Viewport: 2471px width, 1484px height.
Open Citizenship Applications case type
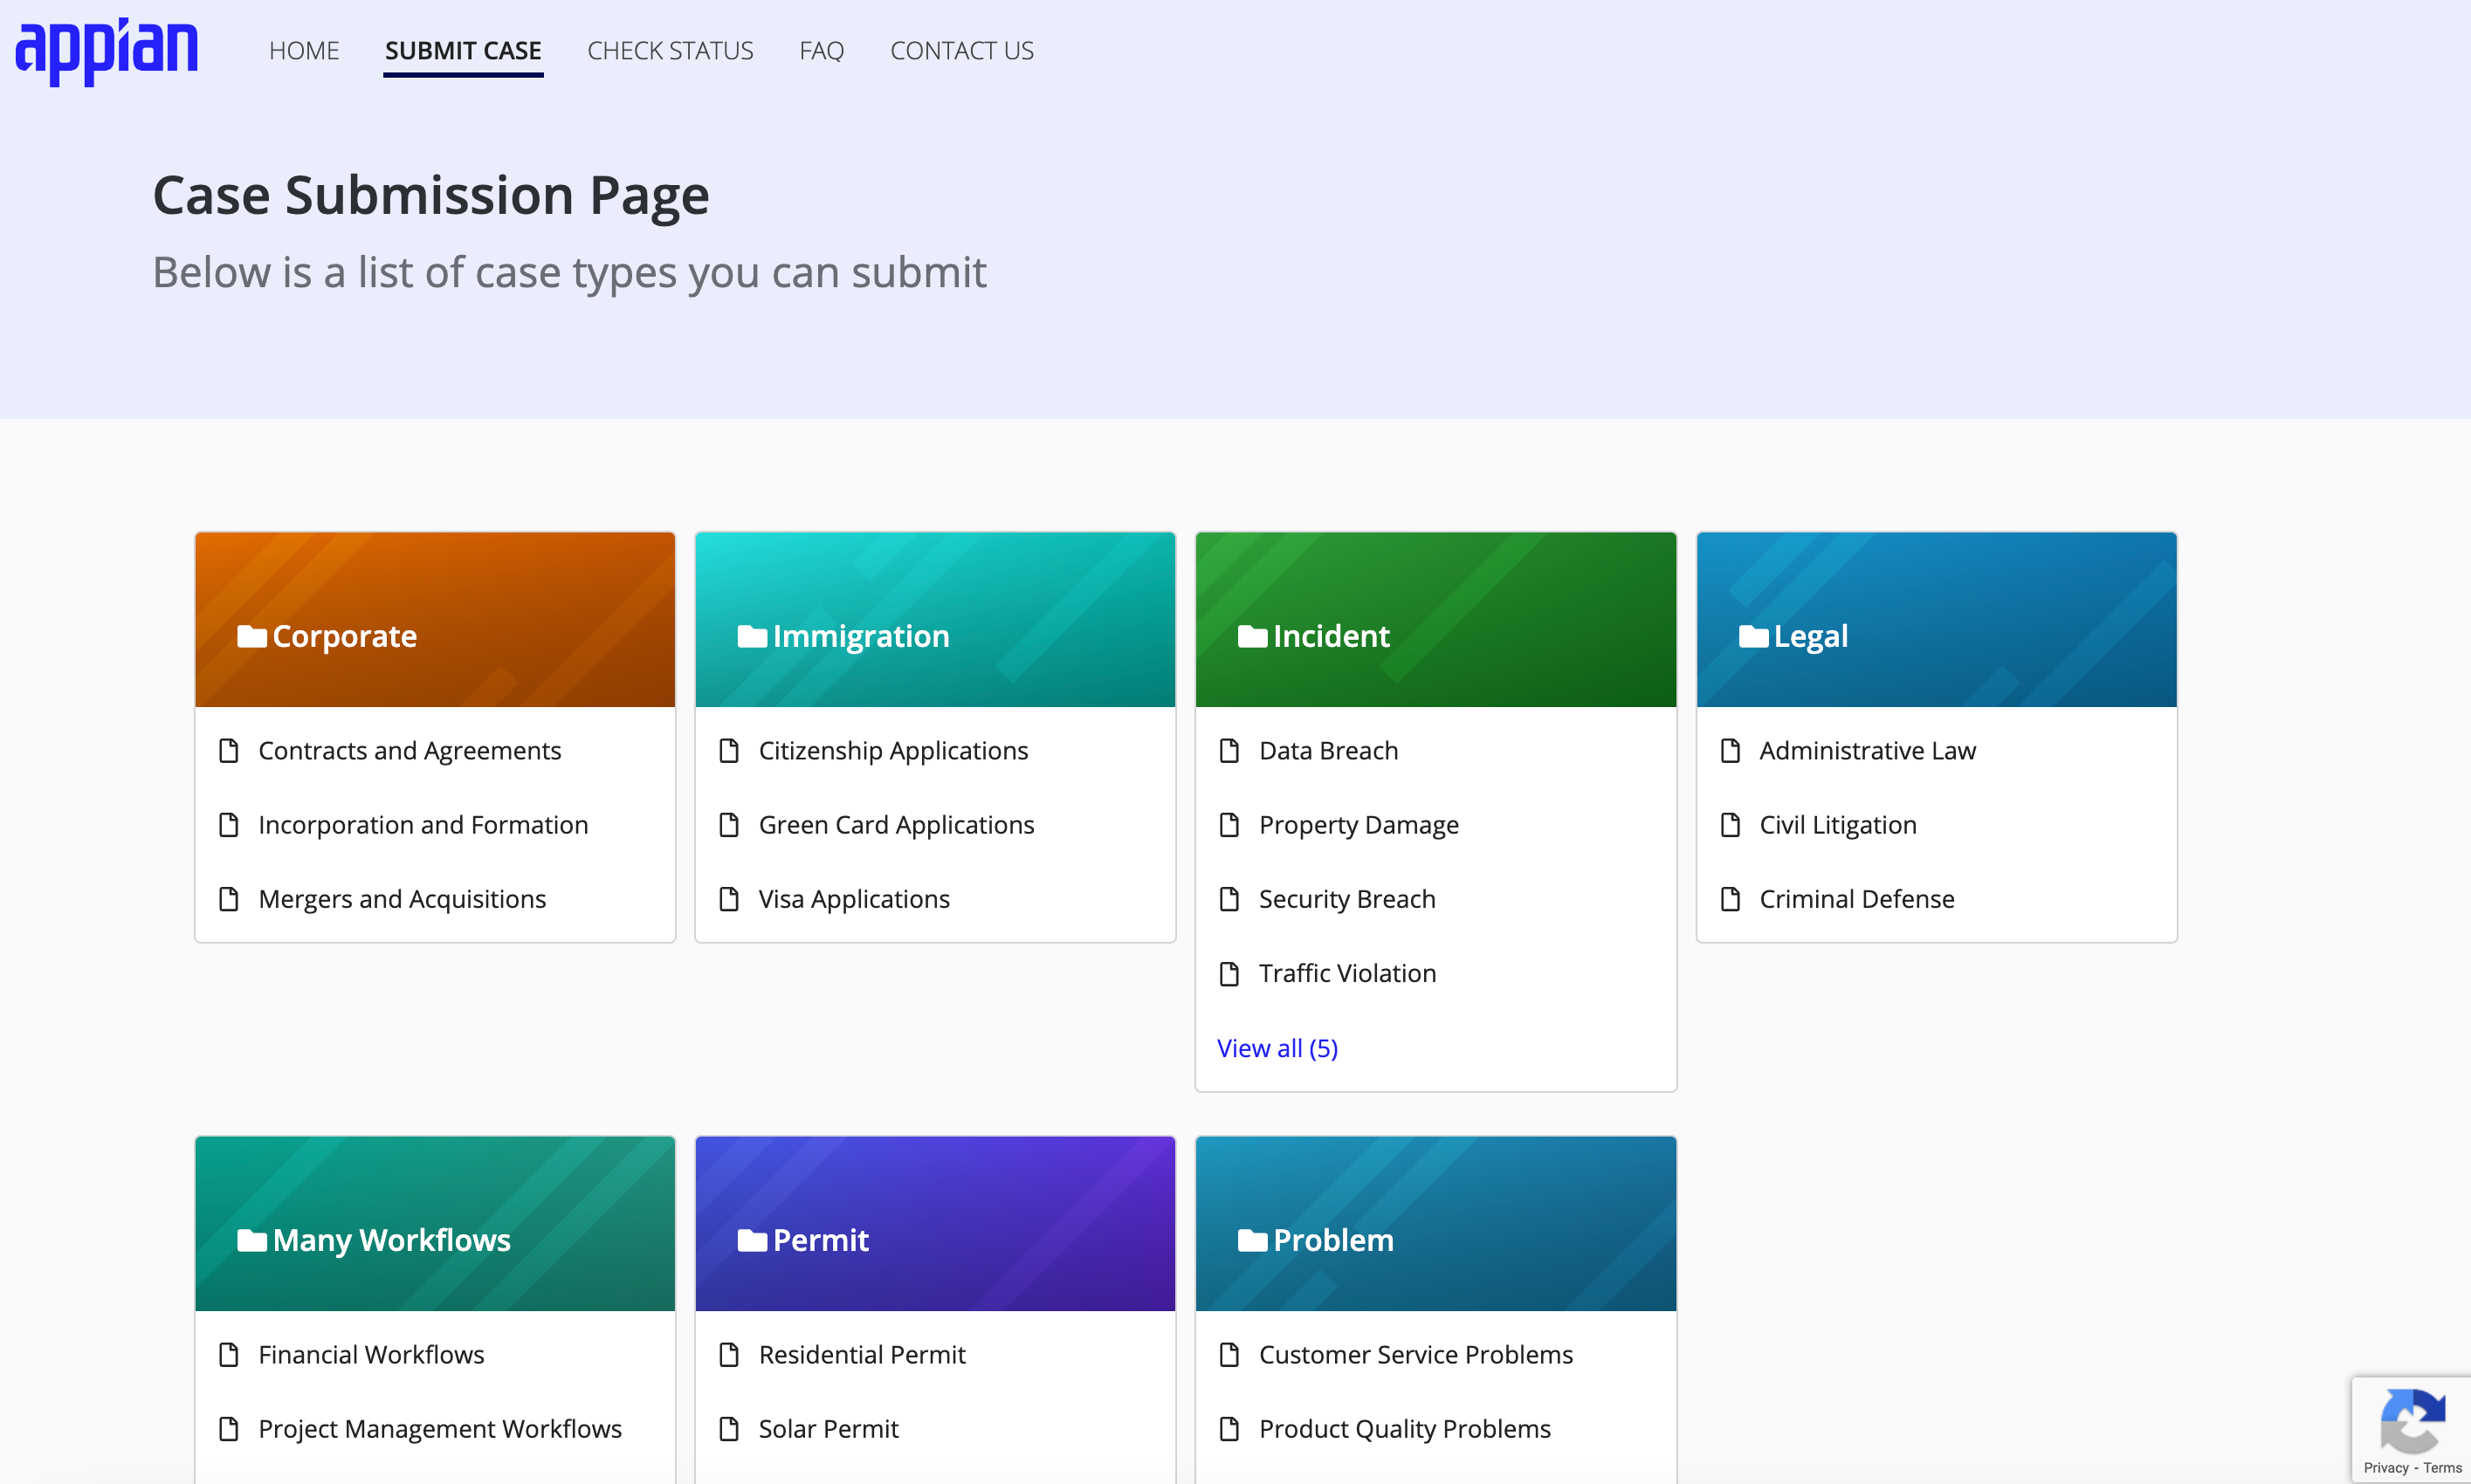pyautogui.click(x=893, y=750)
